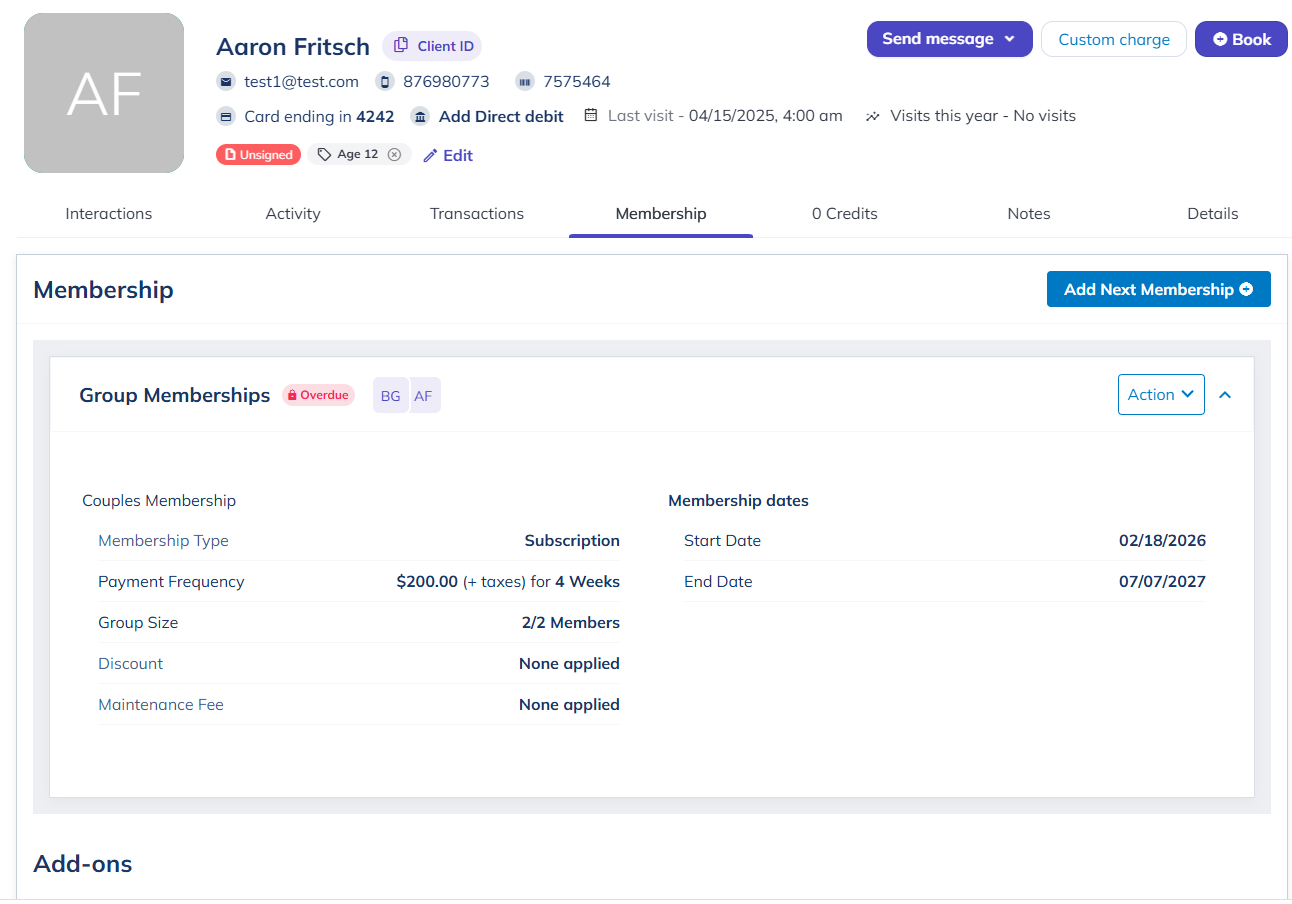This screenshot has width=1292, height=904.
Task: Click the number 7575464
Action: [x=577, y=82]
